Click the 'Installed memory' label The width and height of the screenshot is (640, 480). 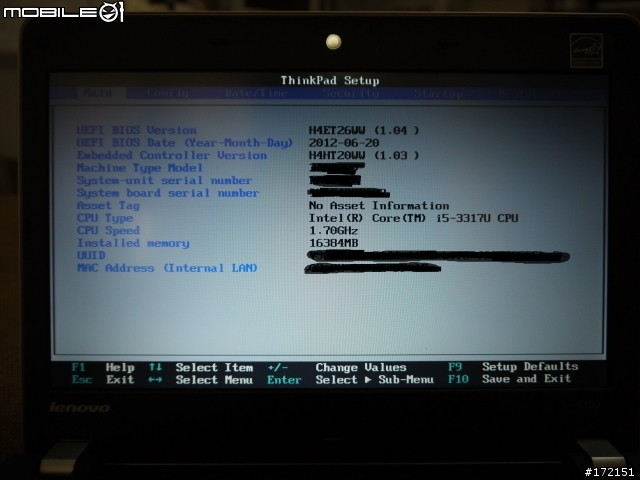[x=133, y=243]
